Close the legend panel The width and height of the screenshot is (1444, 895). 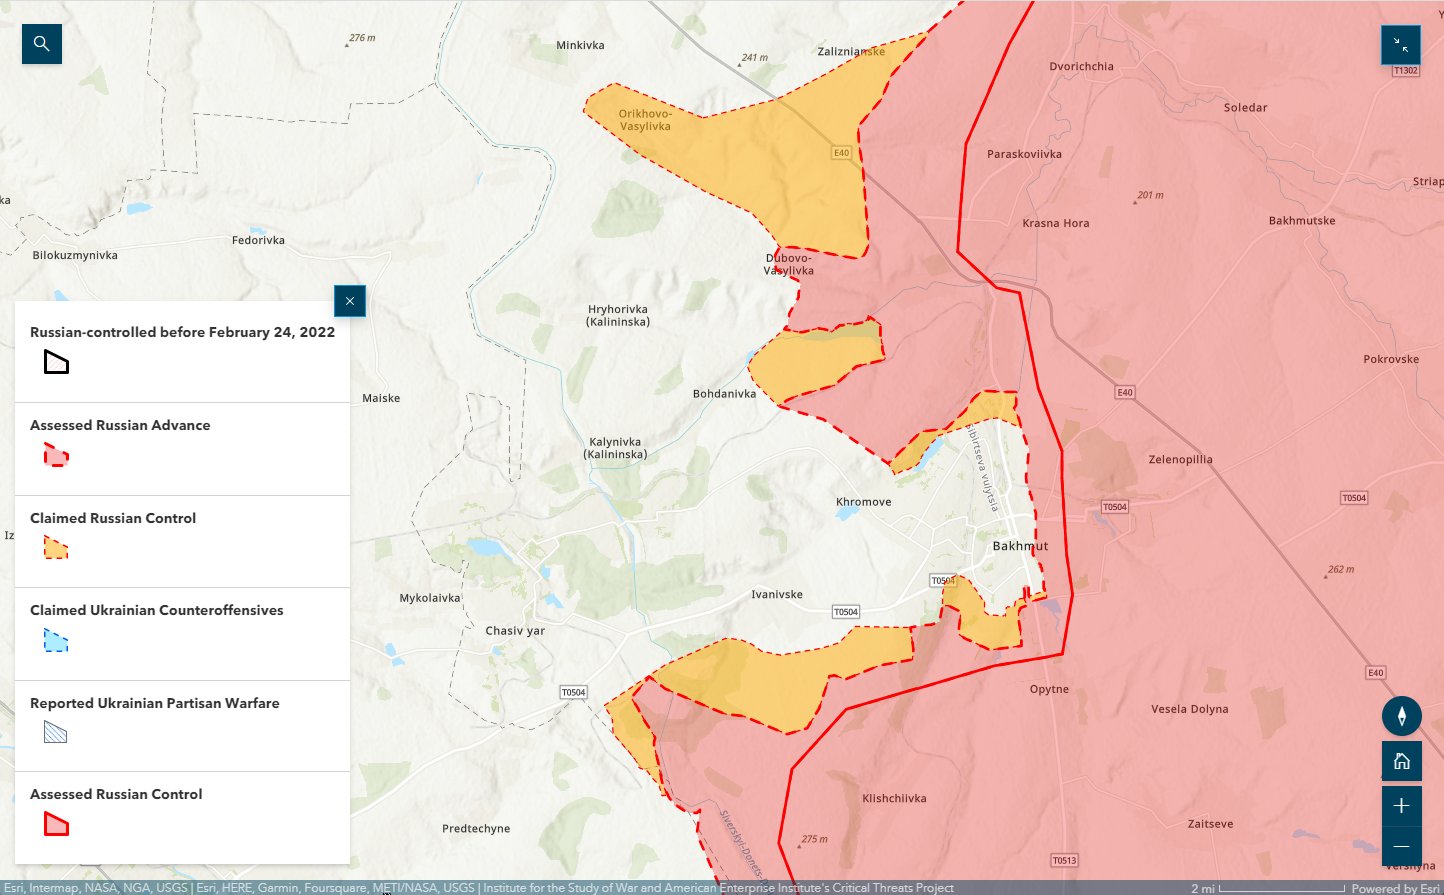point(350,301)
